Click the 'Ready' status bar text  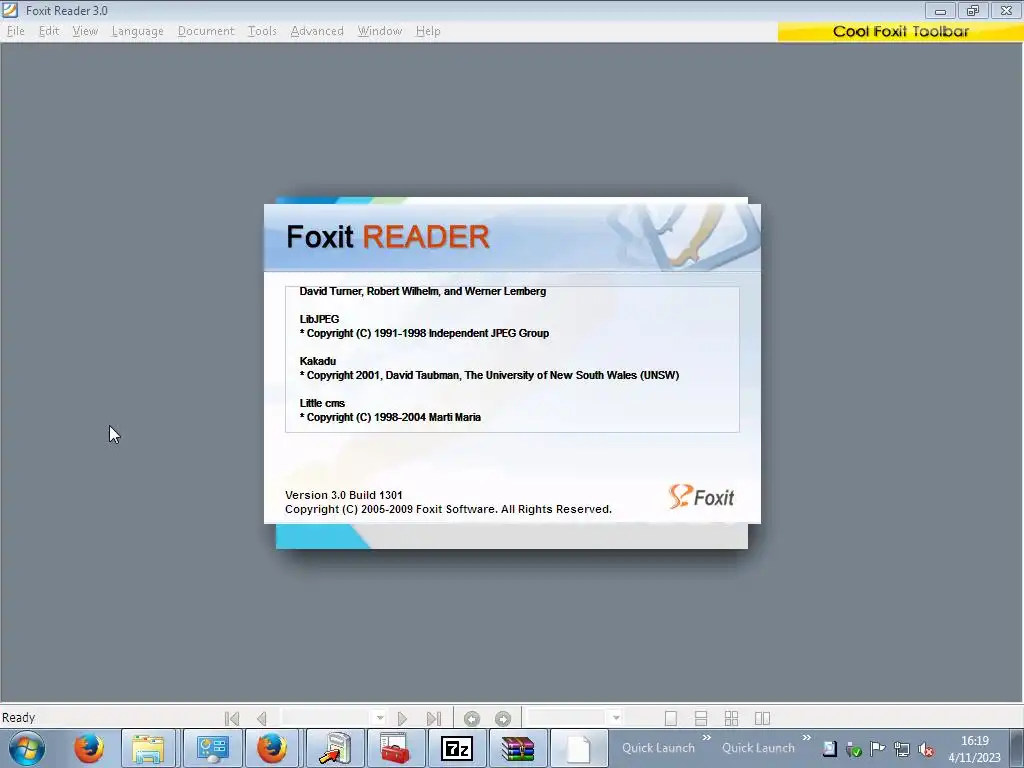click(x=18, y=717)
